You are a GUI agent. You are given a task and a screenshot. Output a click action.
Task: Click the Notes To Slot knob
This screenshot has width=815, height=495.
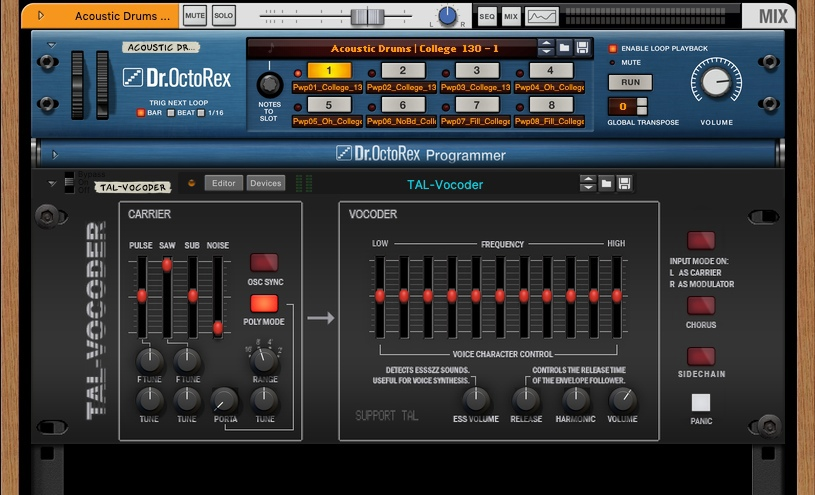[x=269, y=84]
